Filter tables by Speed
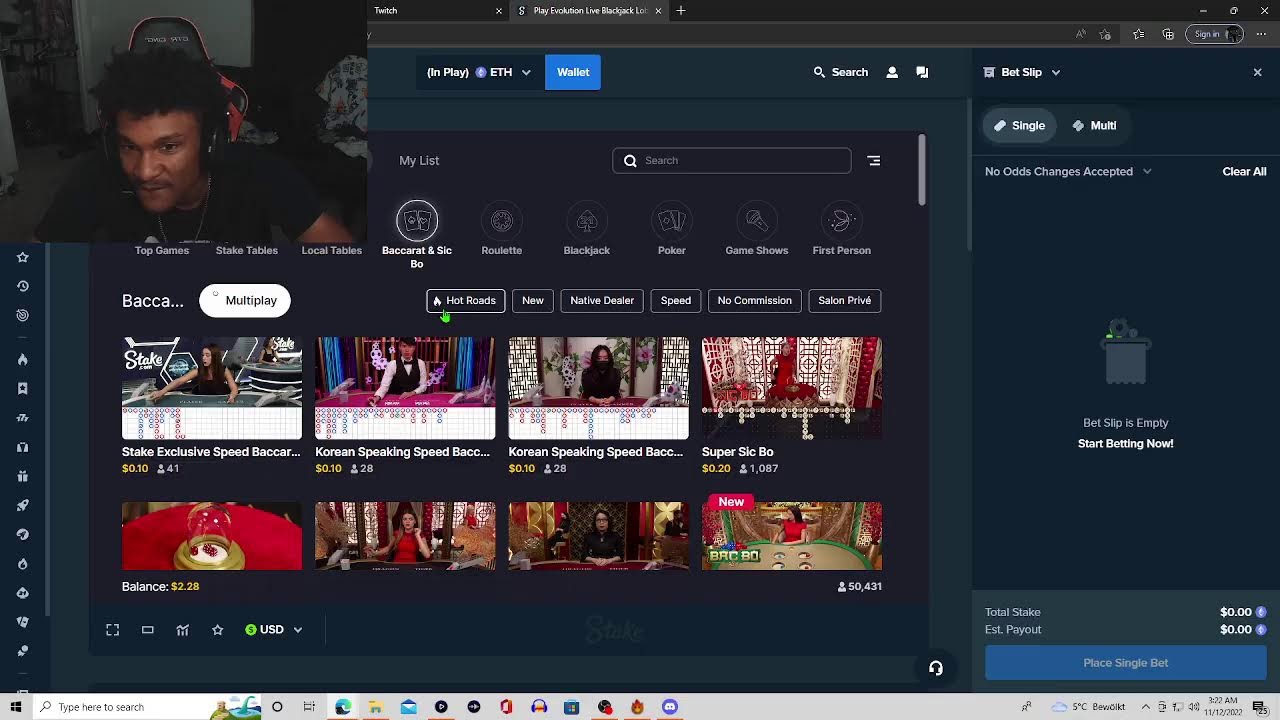This screenshot has height=720, width=1280. click(676, 301)
